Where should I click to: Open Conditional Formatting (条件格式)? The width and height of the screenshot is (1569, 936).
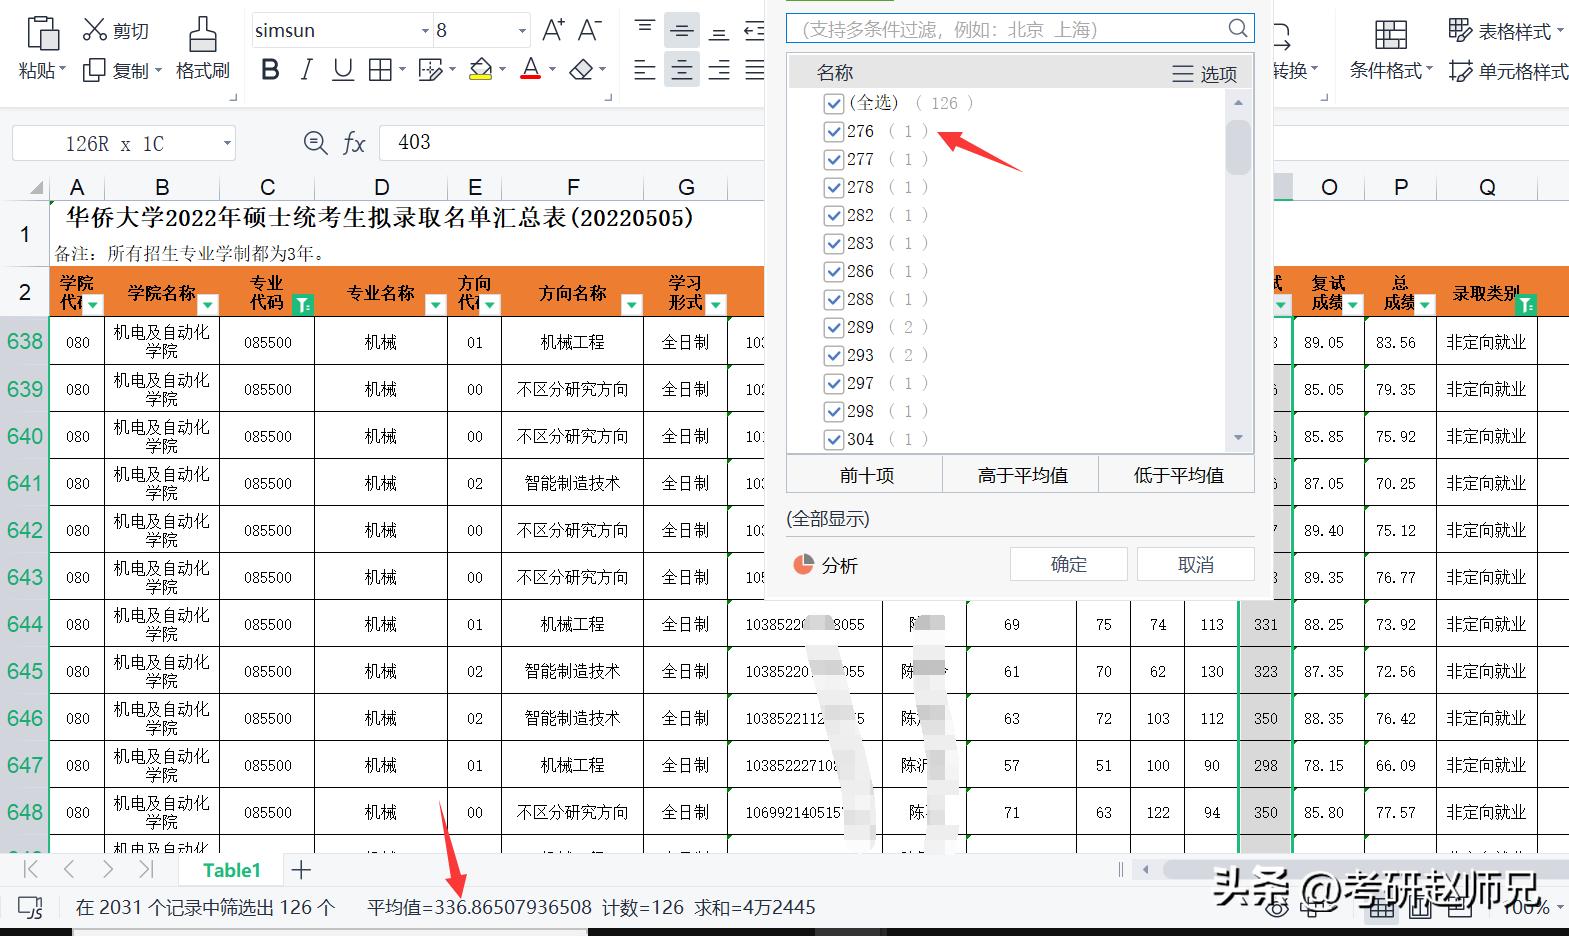click(1391, 51)
